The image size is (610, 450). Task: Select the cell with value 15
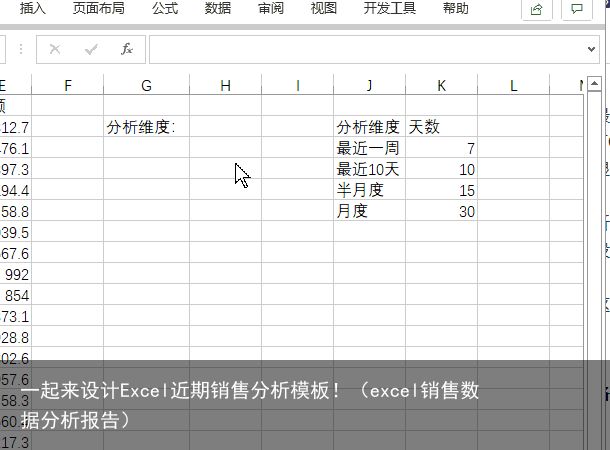(x=442, y=190)
